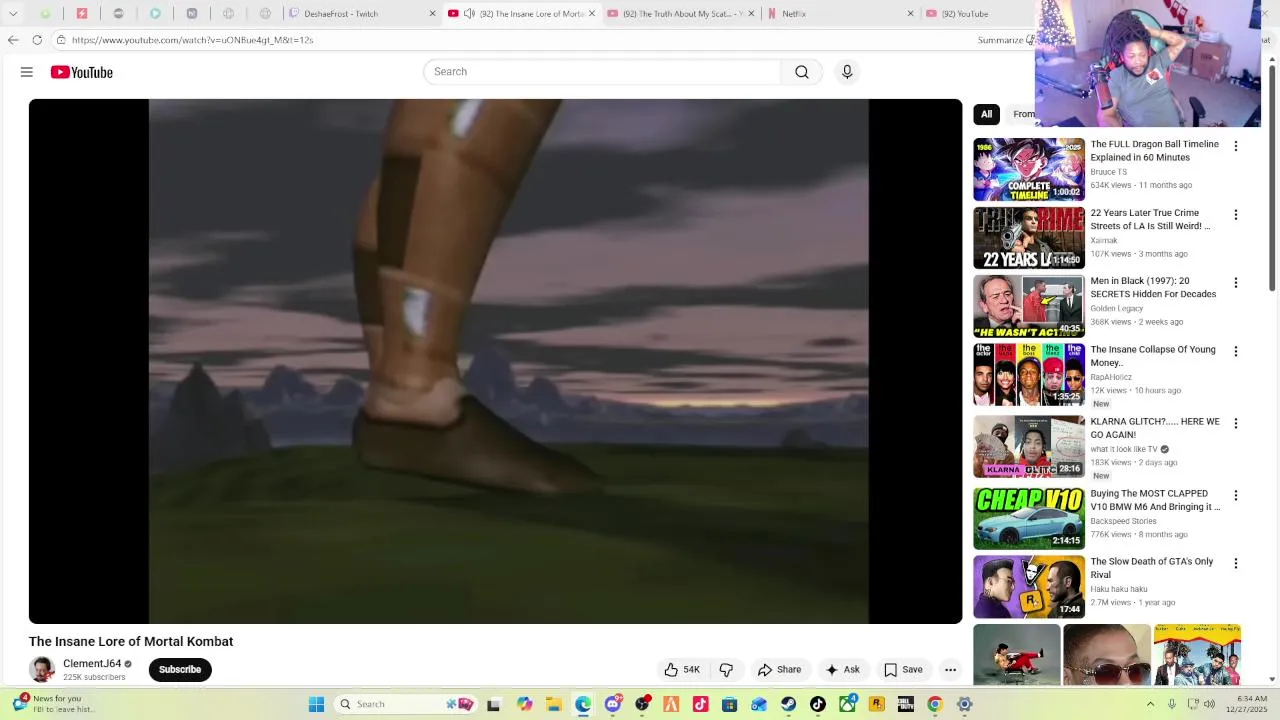Open options for the KLARNA GLITCH video
1280x720 pixels.
point(1236,424)
